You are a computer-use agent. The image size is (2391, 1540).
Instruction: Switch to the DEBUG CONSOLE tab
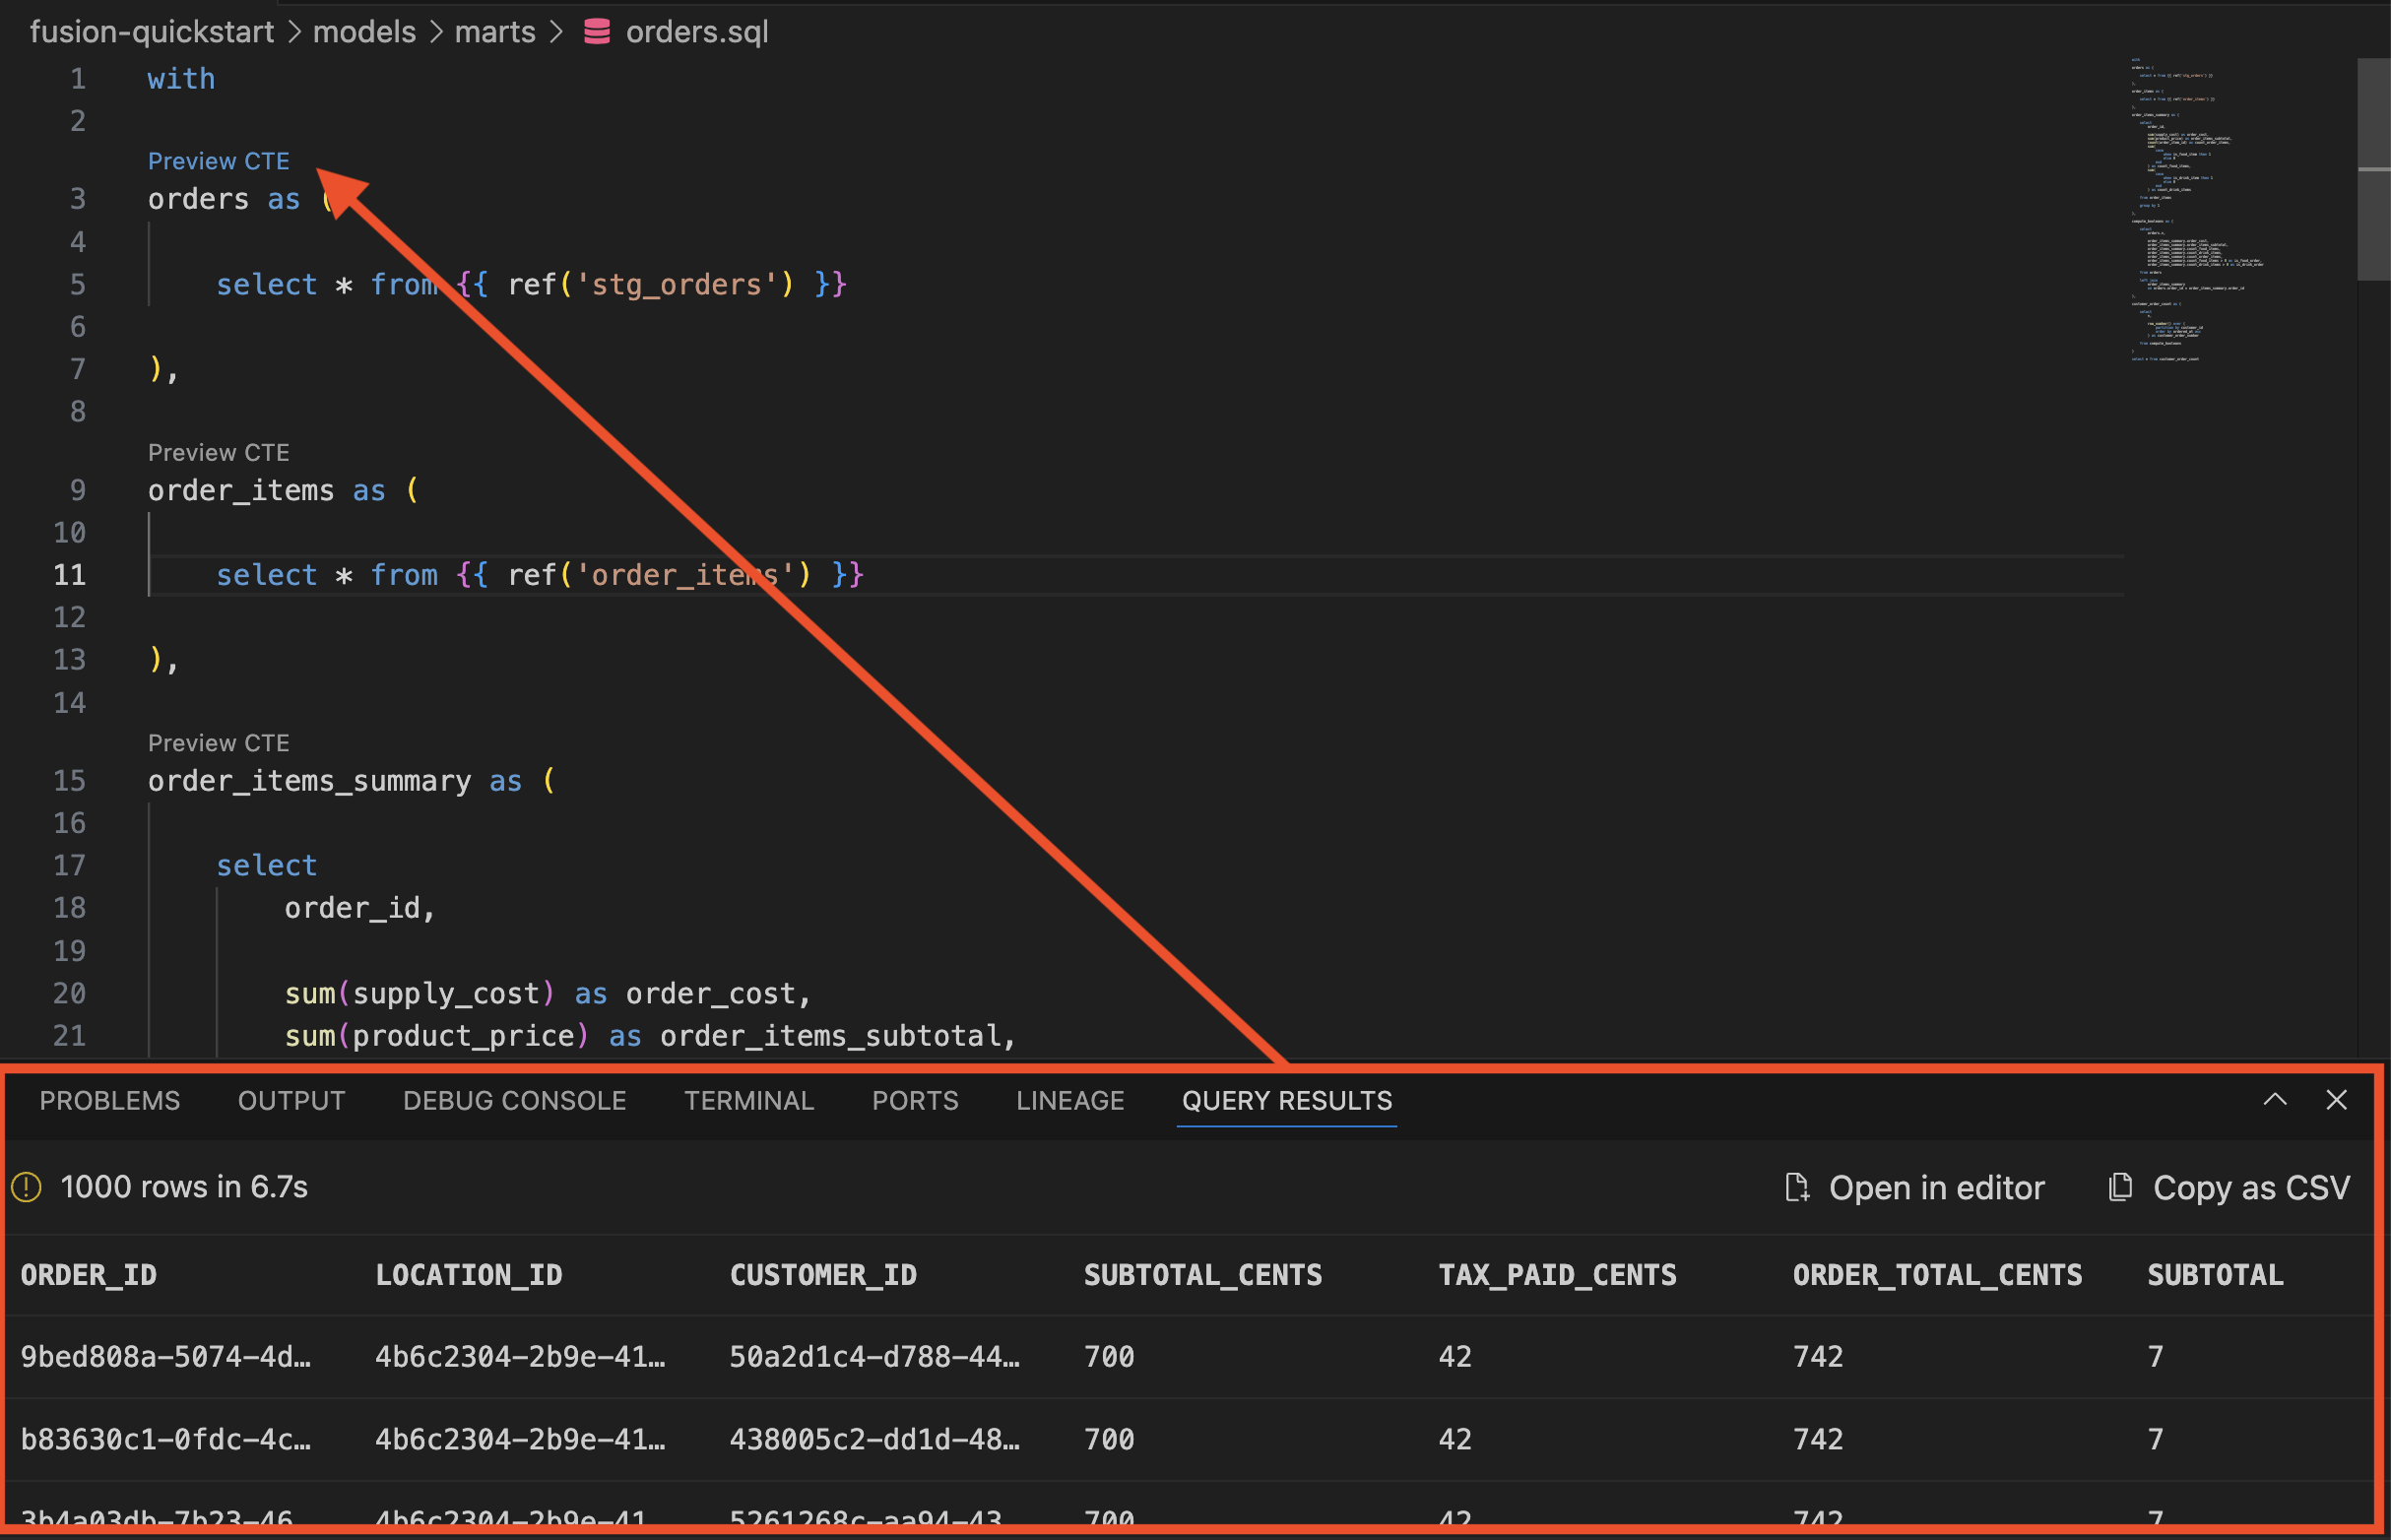(x=514, y=1100)
